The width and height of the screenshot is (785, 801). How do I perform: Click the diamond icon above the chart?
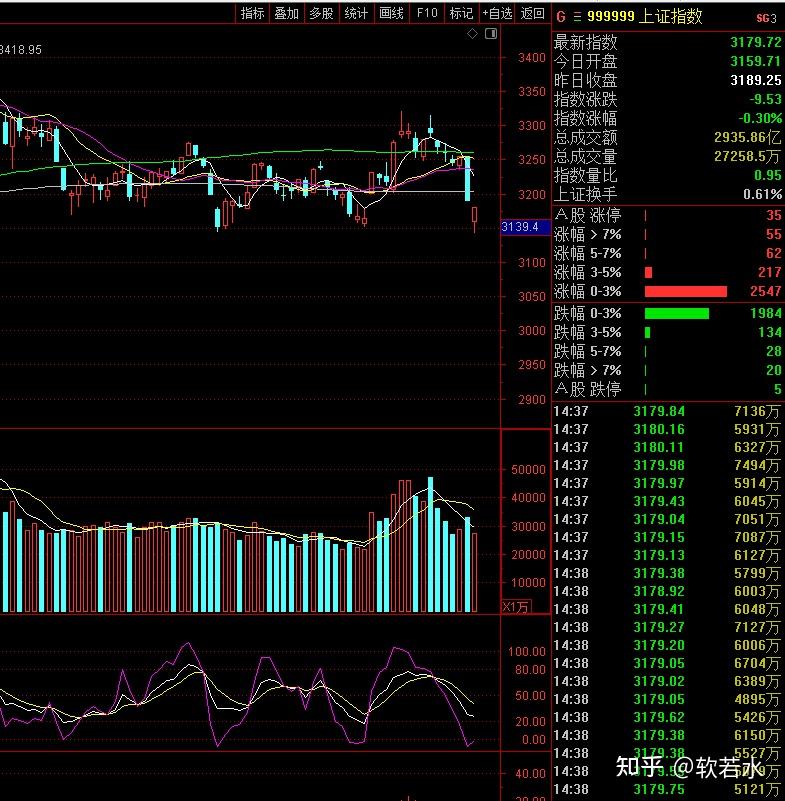coord(472,34)
